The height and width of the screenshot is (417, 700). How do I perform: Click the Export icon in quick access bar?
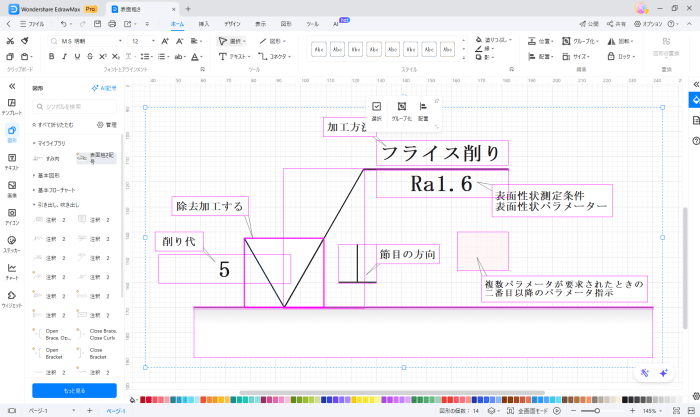tap(128, 24)
